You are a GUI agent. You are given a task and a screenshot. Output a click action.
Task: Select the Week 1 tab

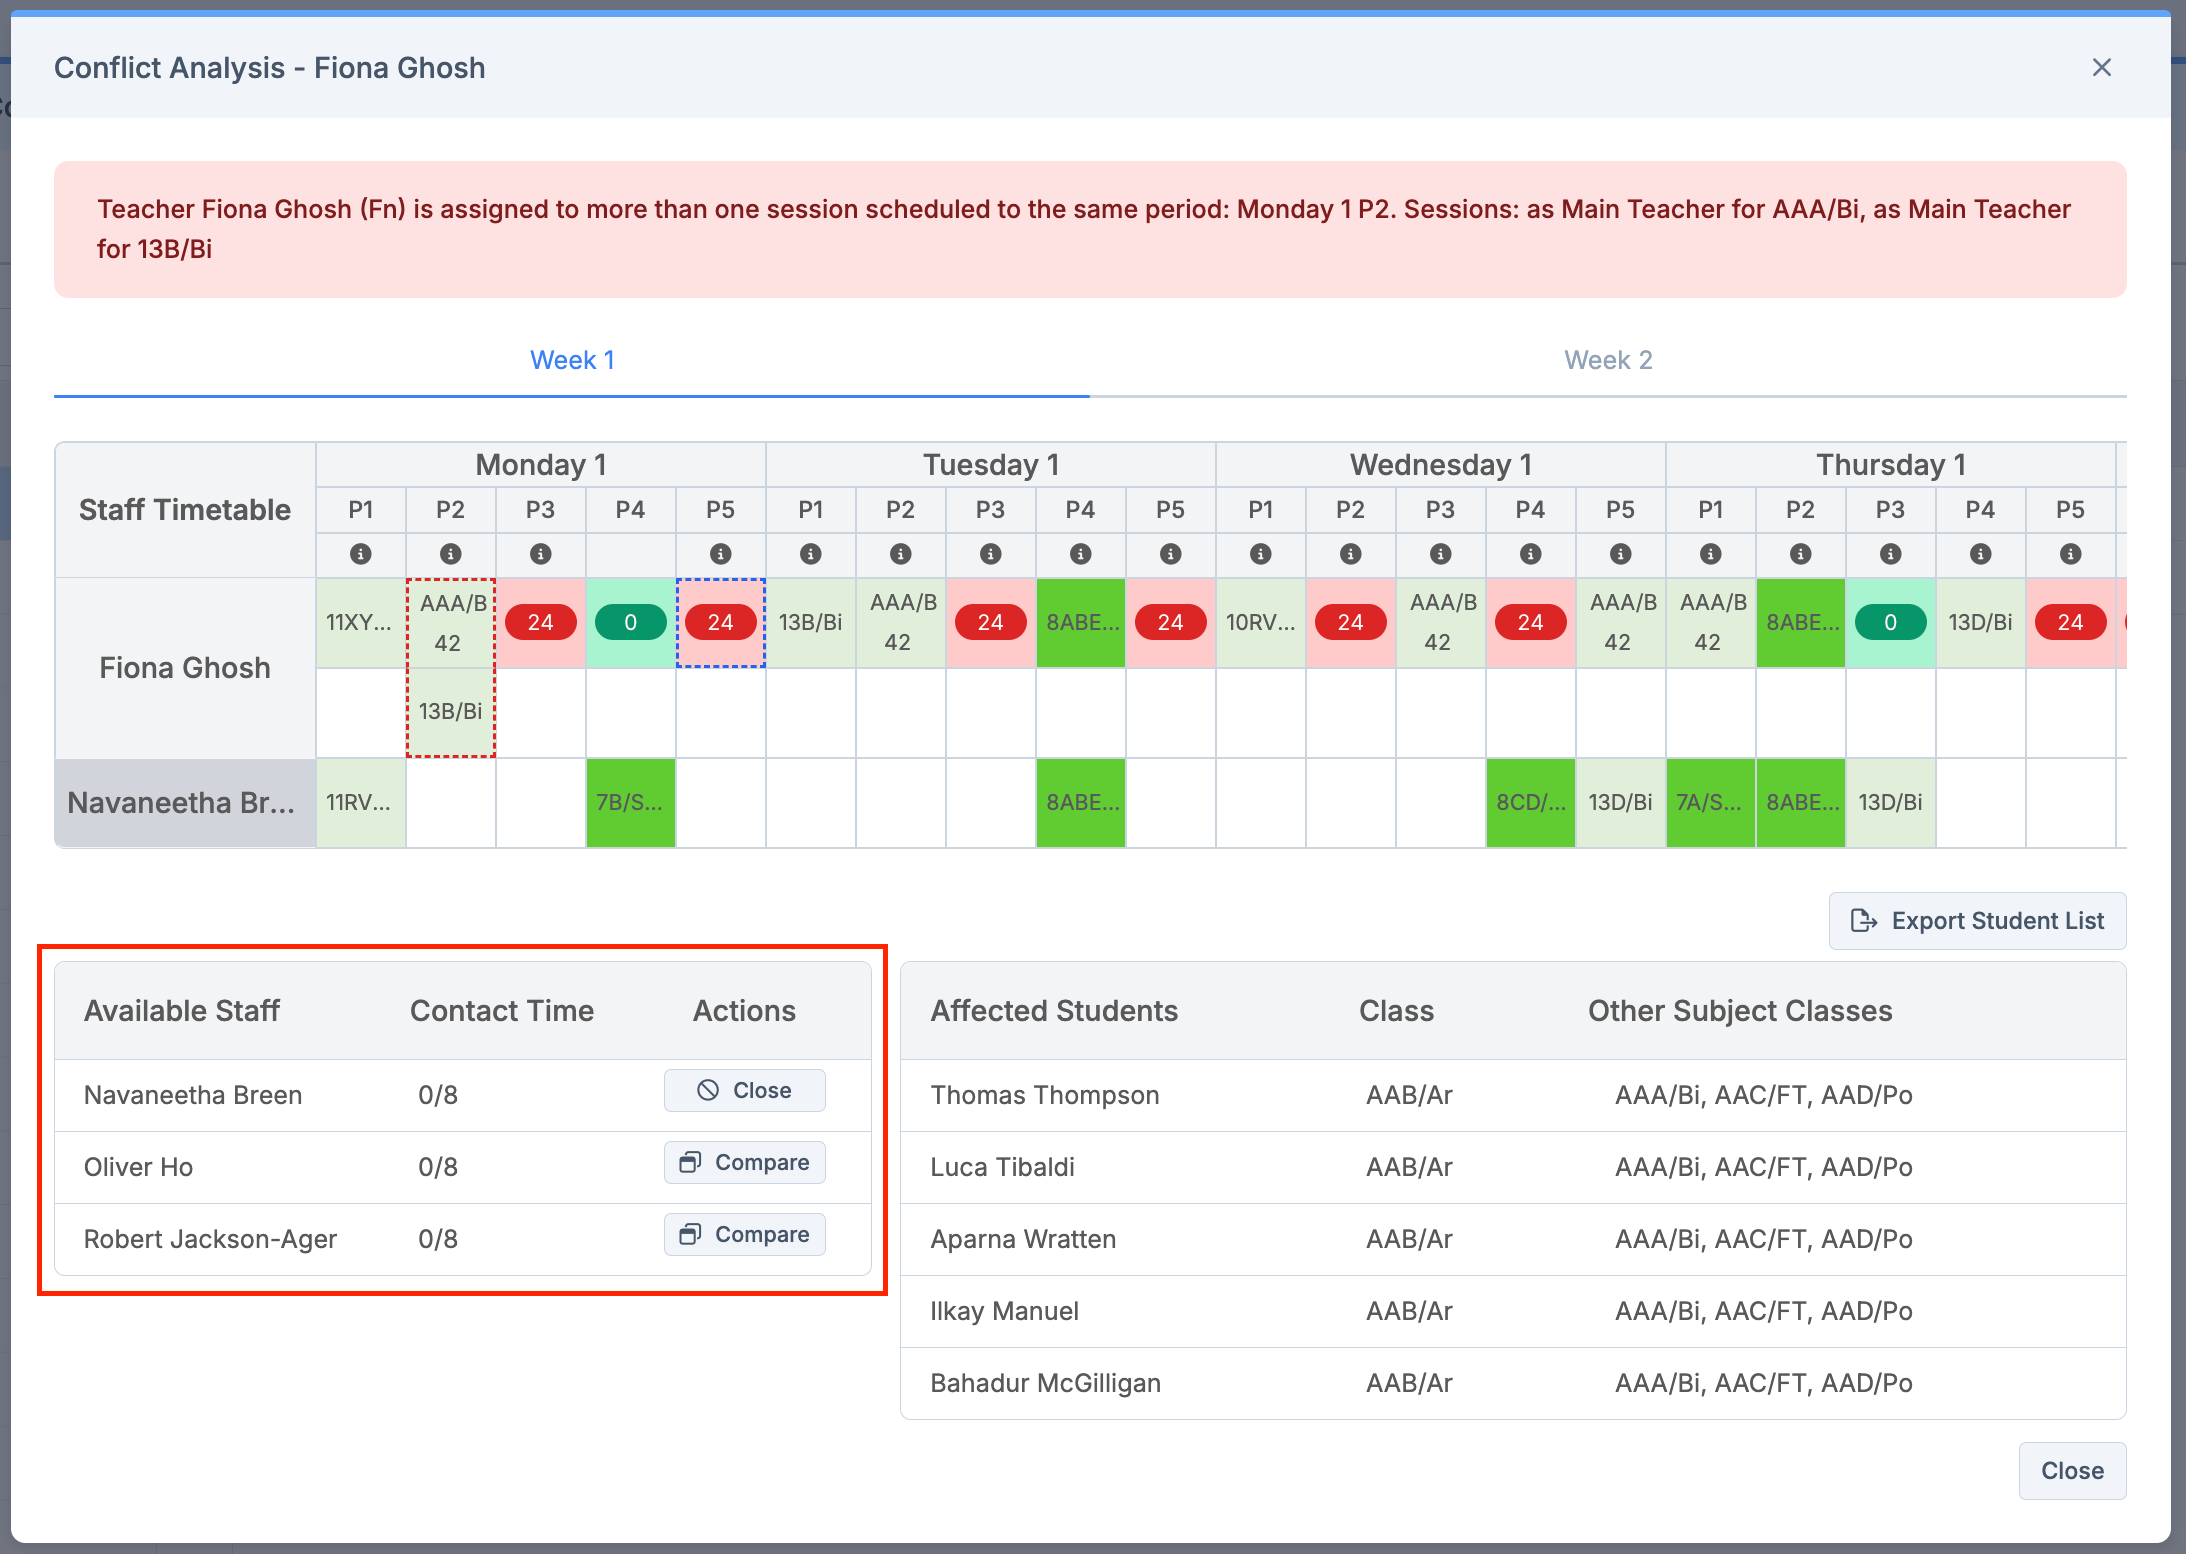point(572,360)
